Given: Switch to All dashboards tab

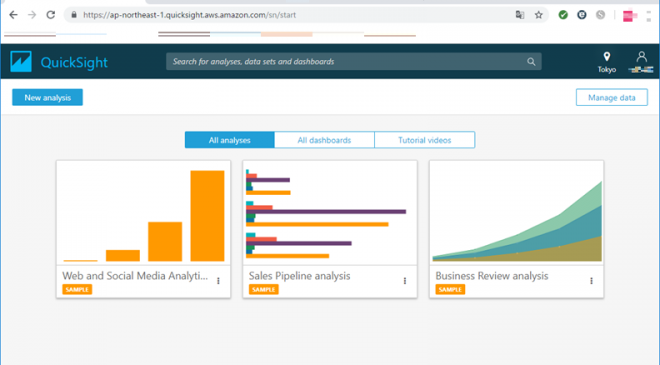Looking at the screenshot, I should [x=324, y=140].
